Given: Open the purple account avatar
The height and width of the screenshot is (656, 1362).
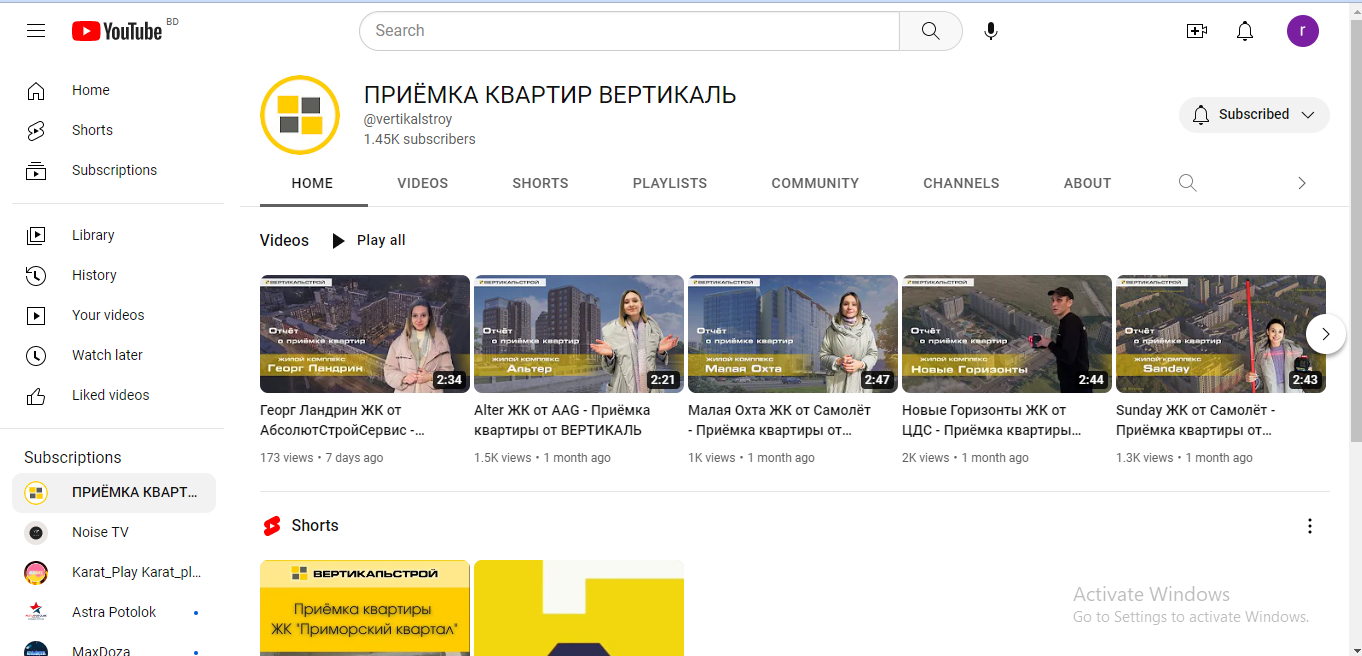Looking at the screenshot, I should pyautogui.click(x=1303, y=31).
